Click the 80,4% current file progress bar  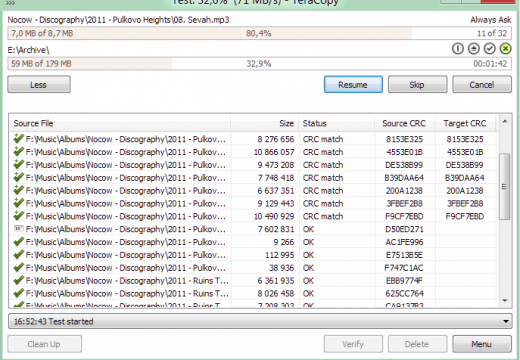click(x=259, y=33)
